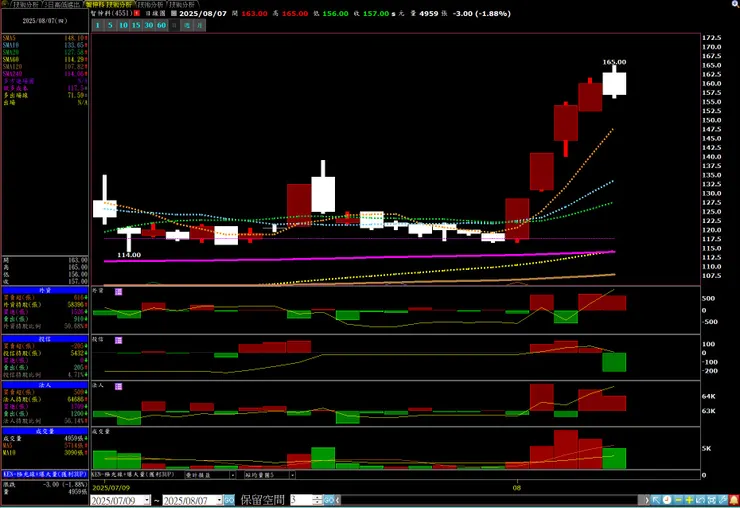Viewport: 740px width, 508px height.
Task: Click the SMA5 legend entry
Action: (x=45, y=38)
